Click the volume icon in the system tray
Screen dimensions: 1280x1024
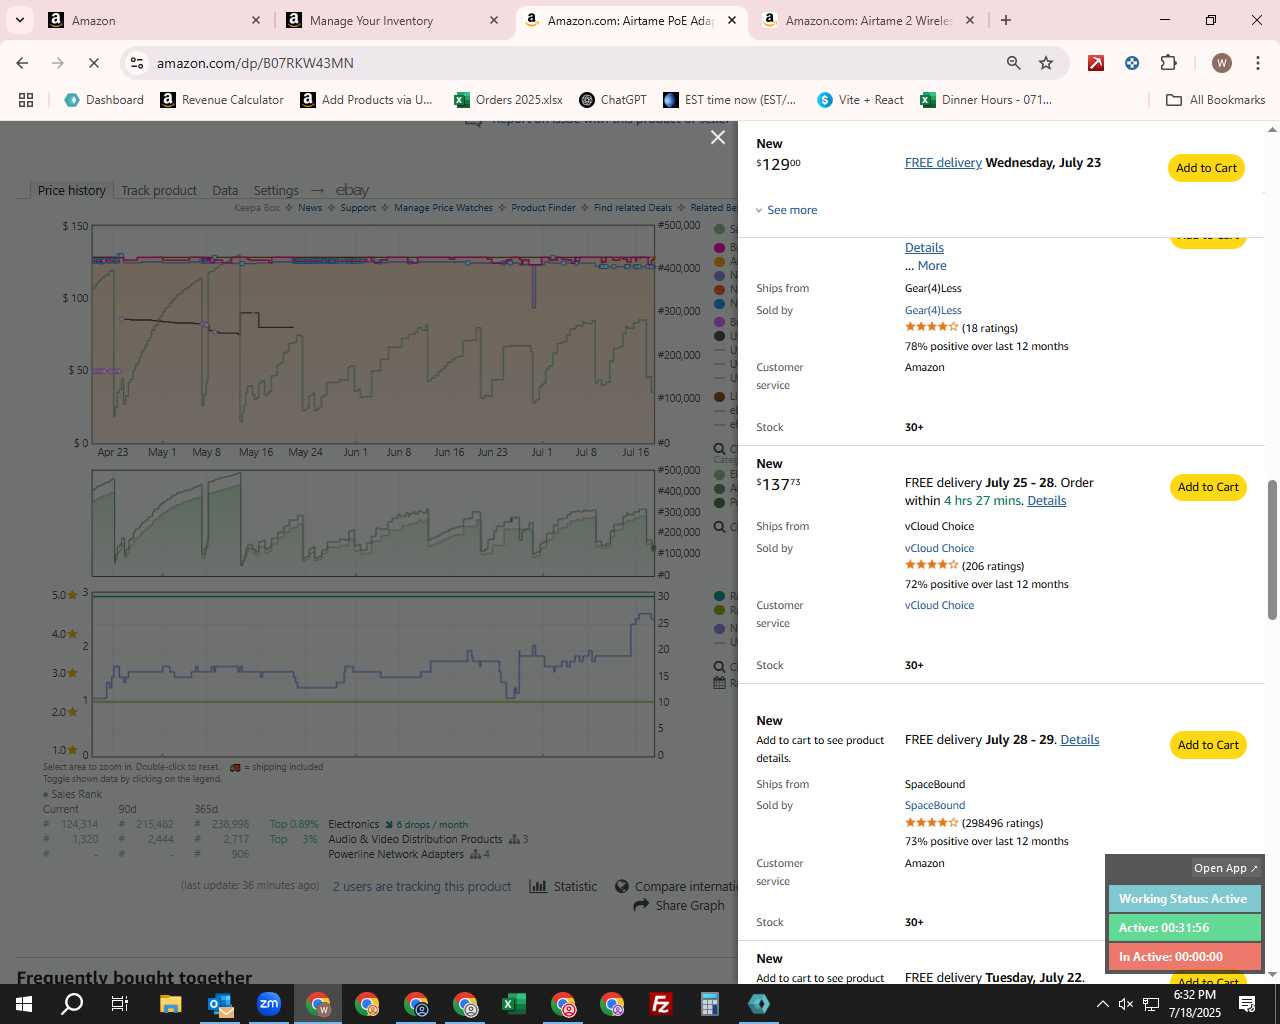coord(1125,1004)
